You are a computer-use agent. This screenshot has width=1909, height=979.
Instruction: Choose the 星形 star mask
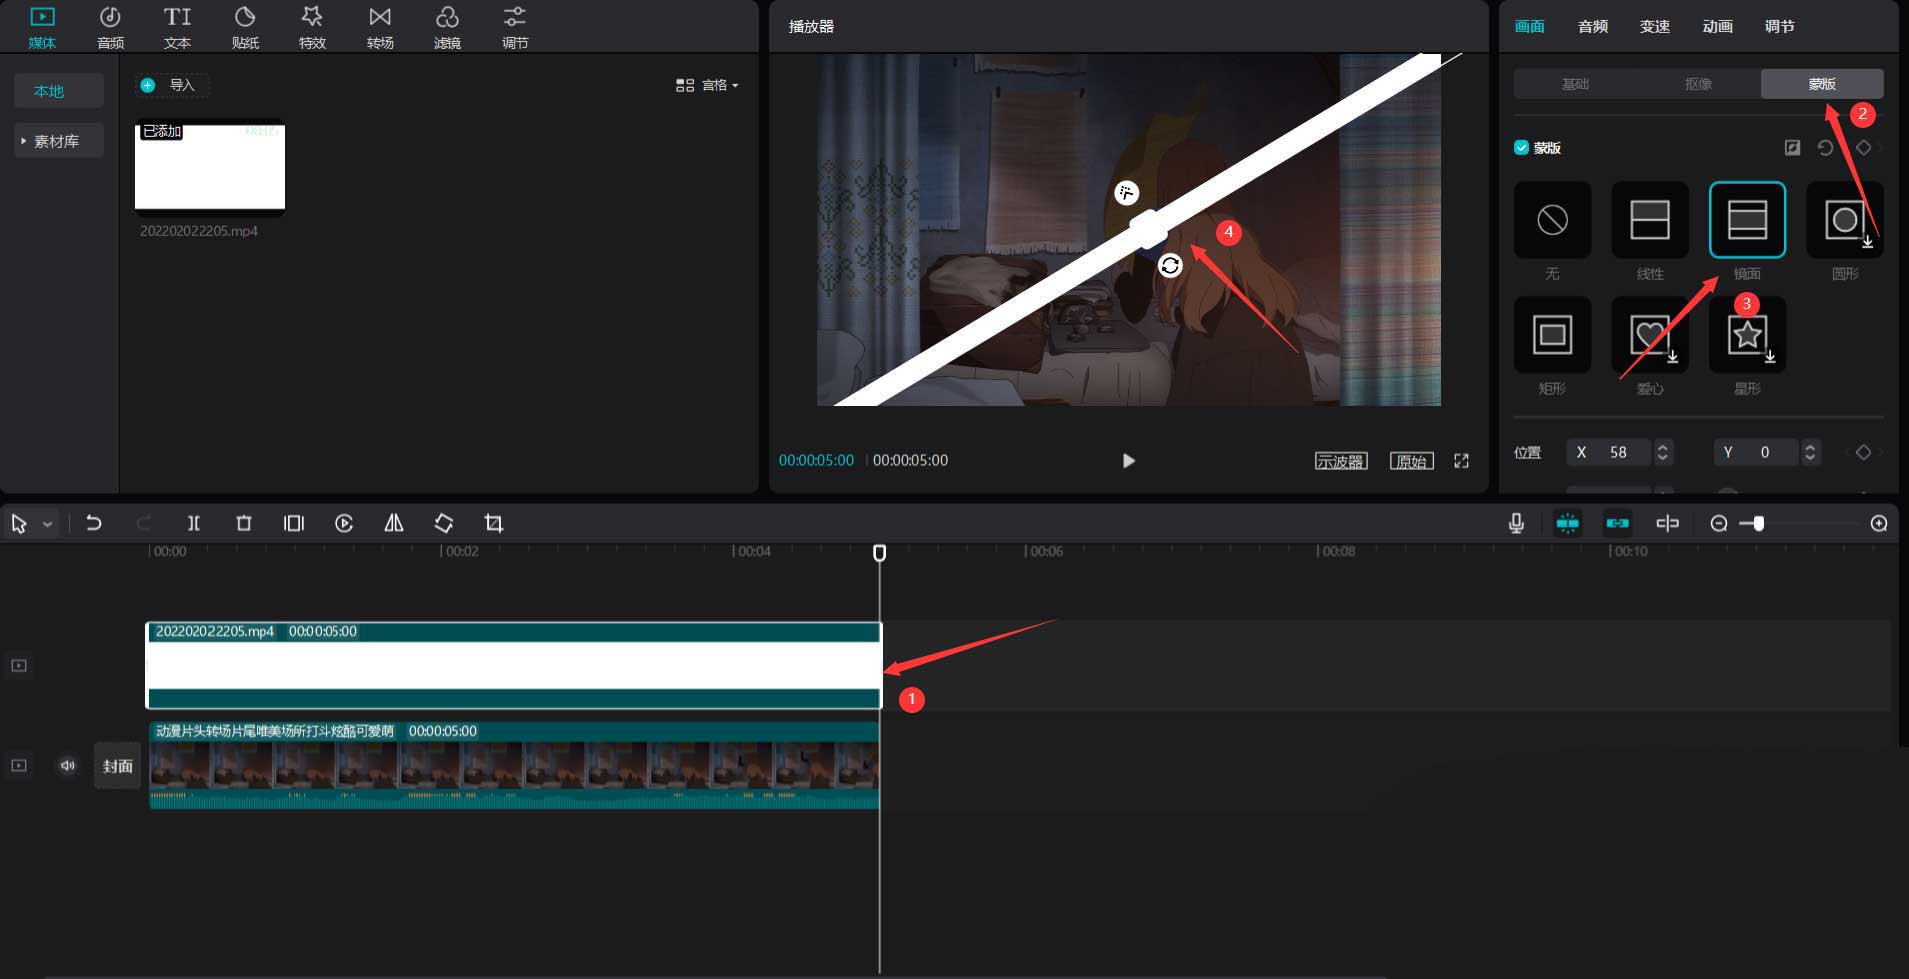pos(1747,335)
